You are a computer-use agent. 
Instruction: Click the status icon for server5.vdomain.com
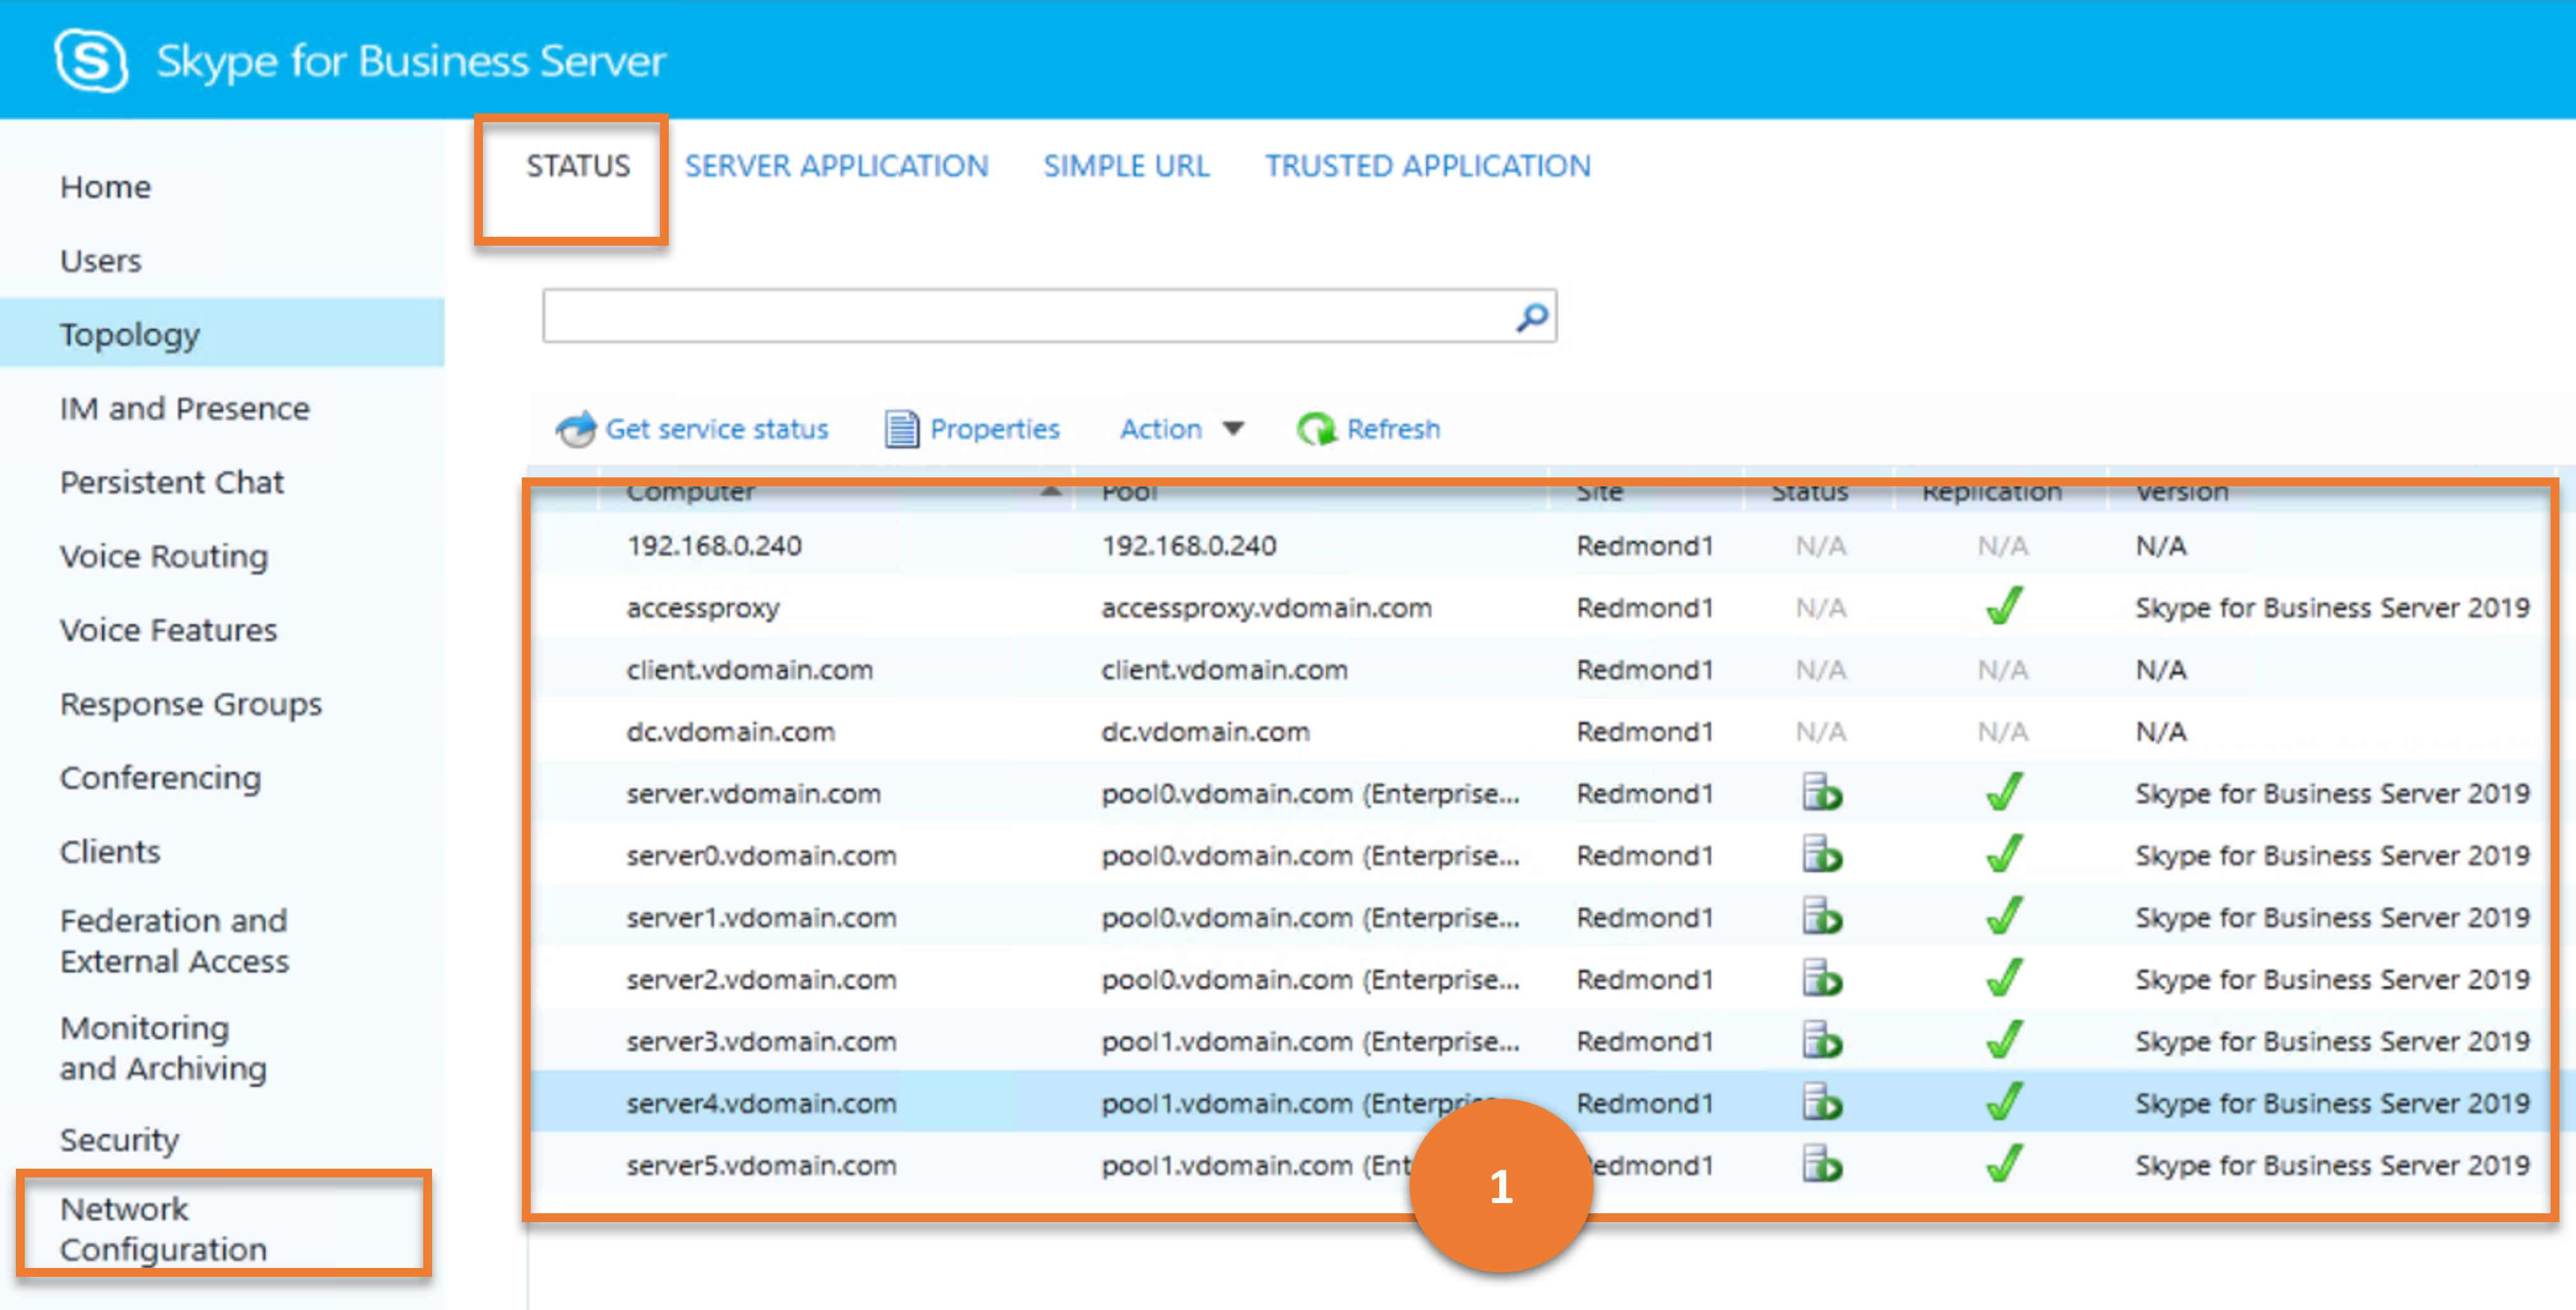click(1822, 1165)
